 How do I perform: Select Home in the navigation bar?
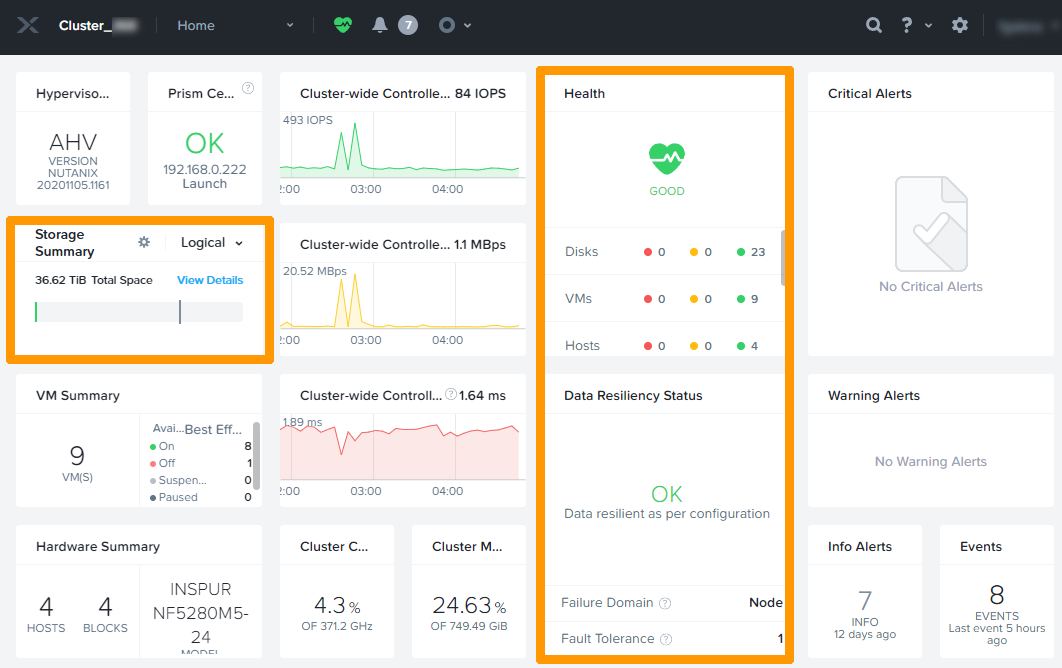point(196,25)
